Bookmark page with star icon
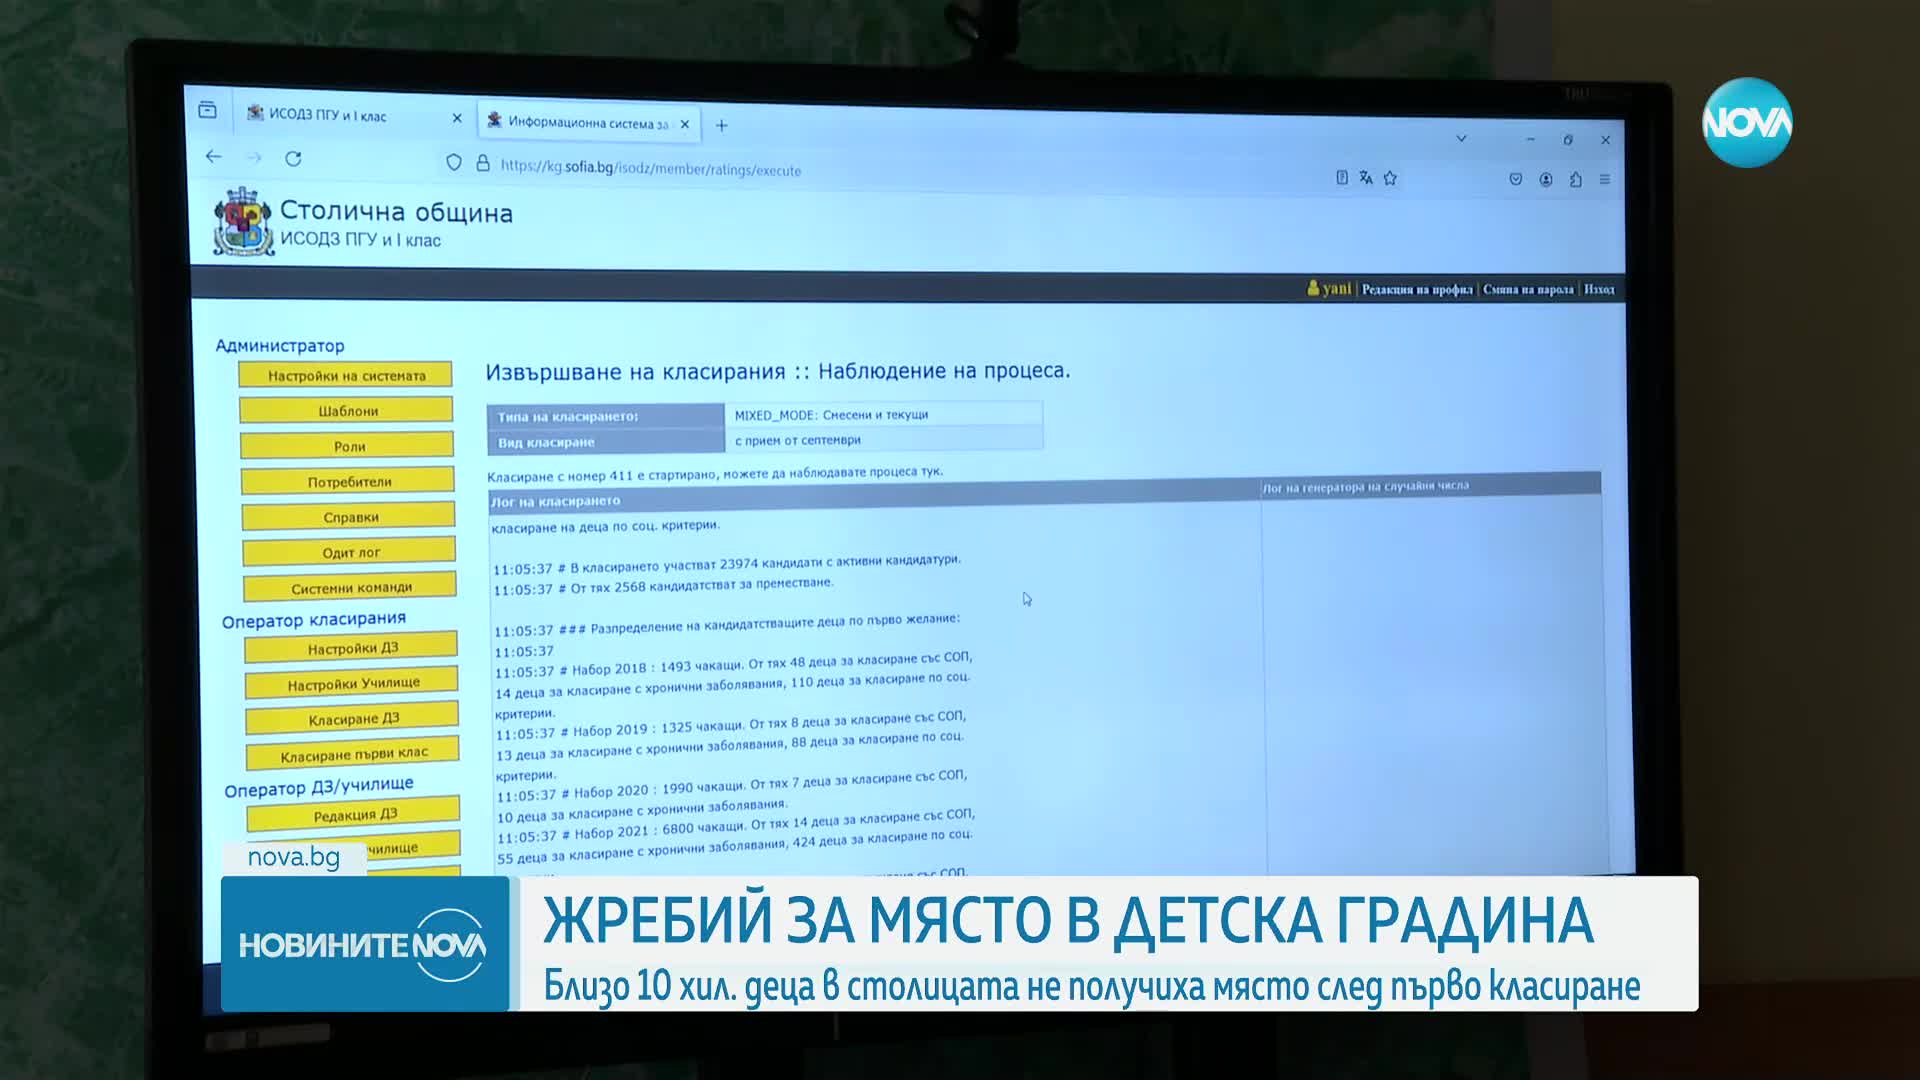Viewport: 1920px width, 1080px height. 1390,178
